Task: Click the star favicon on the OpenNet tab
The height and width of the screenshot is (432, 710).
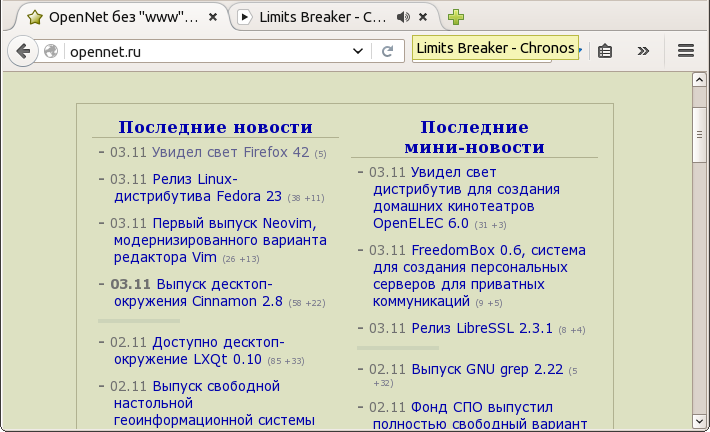Action: [x=34, y=17]
